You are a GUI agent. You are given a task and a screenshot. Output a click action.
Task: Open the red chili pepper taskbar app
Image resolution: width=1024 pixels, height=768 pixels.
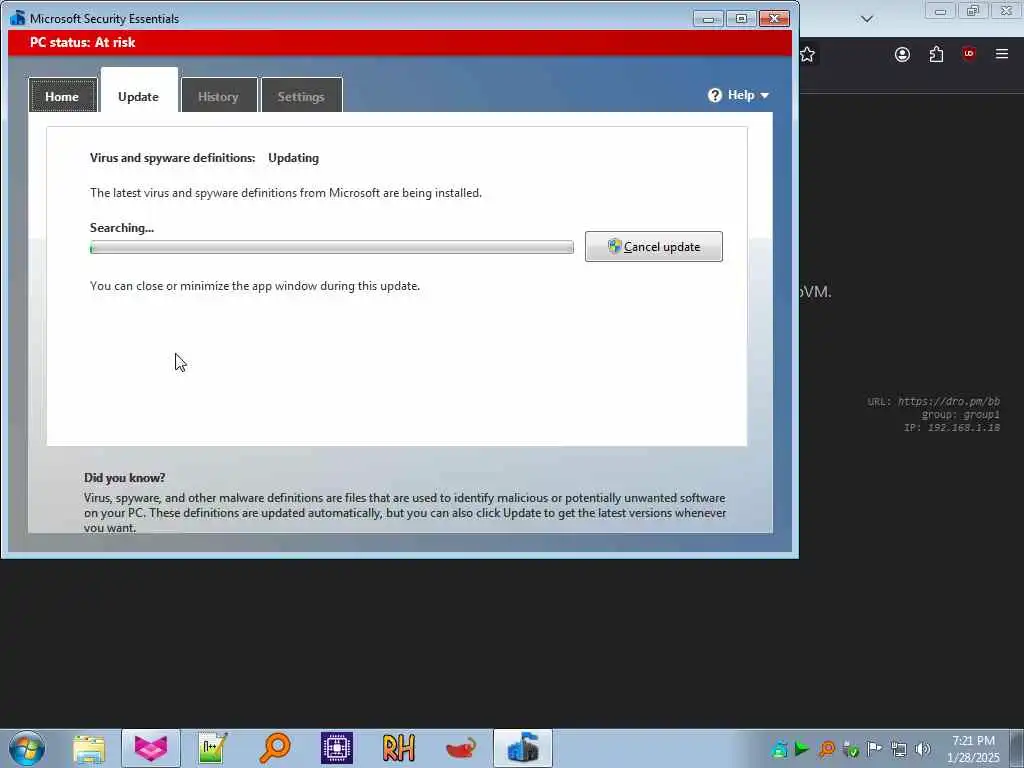tap(461, 748)
